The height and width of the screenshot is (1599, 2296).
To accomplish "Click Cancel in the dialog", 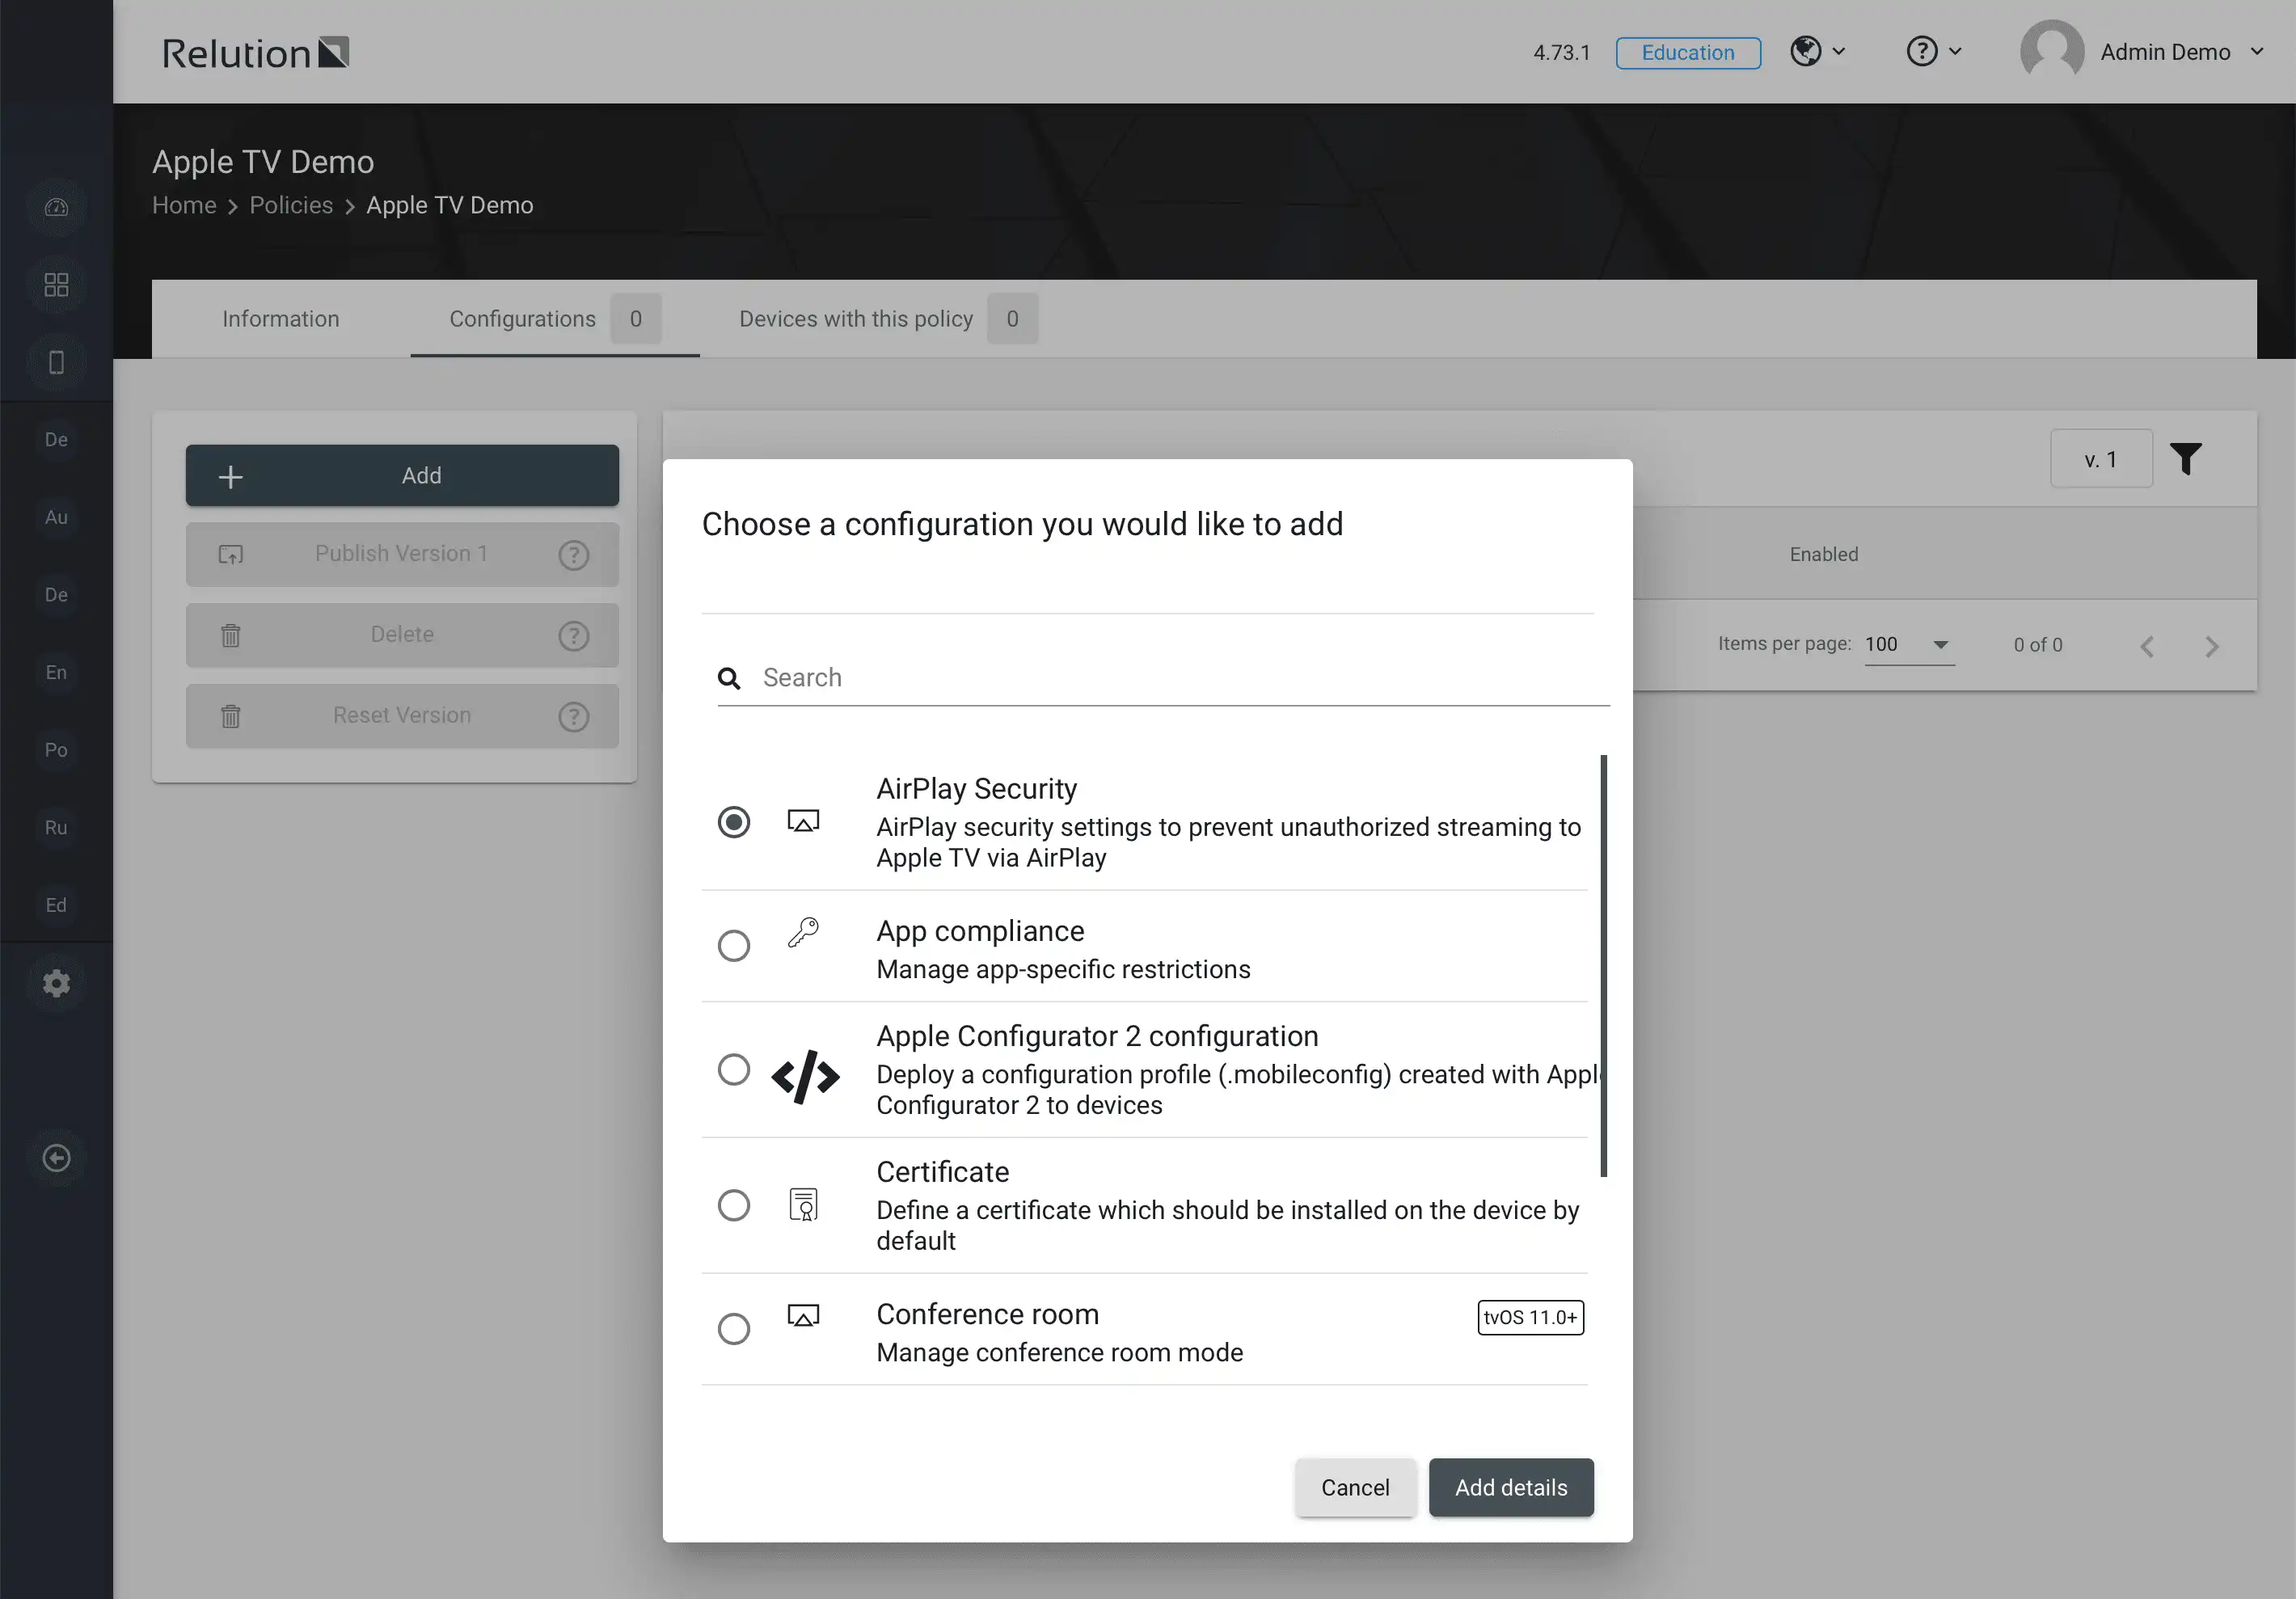I will click(1355, 1487).
